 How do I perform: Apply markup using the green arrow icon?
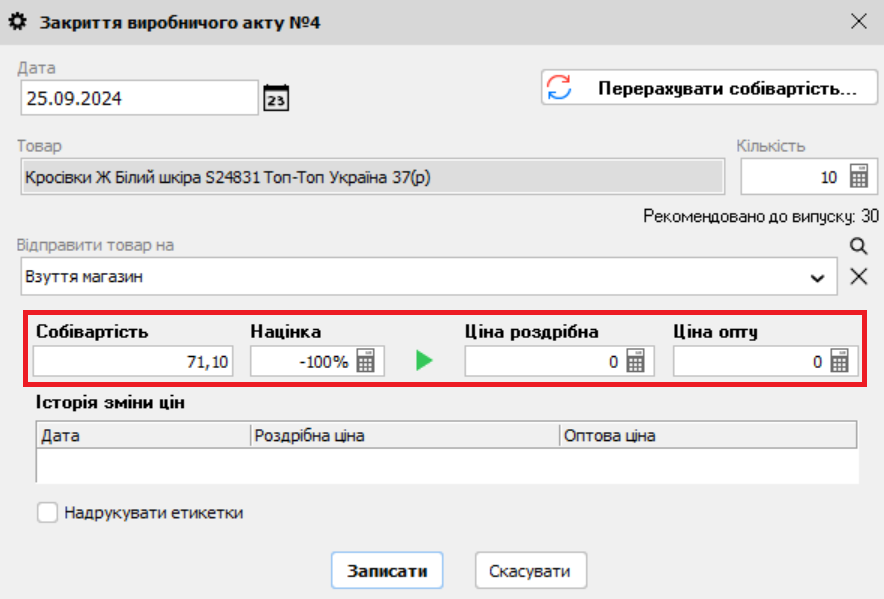coord(424,360)
